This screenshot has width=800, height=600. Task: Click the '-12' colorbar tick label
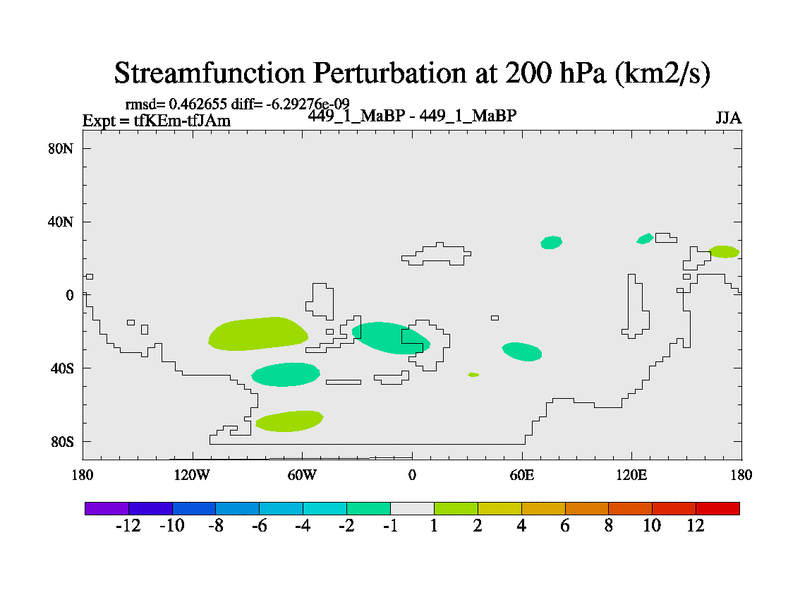point(128,526)
